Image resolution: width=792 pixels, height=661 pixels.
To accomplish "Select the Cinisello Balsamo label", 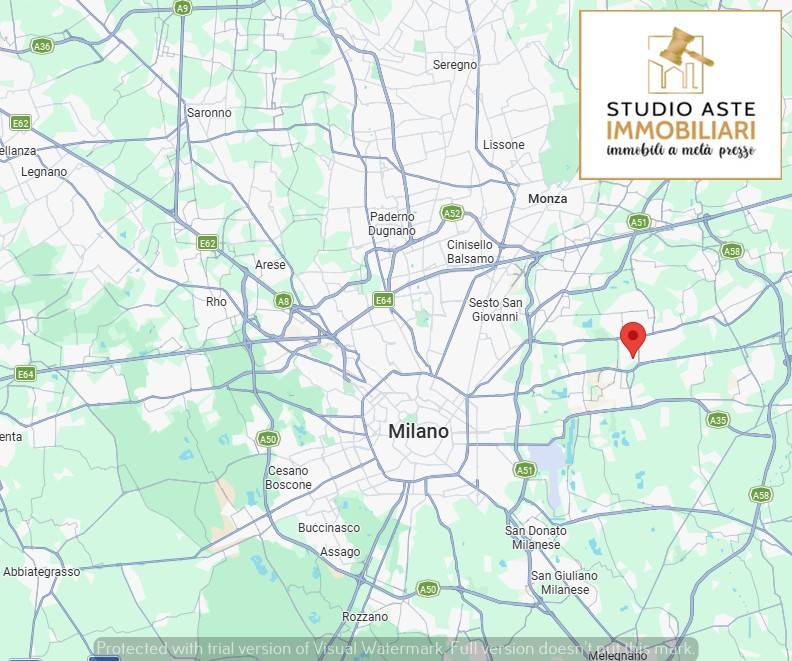I will [x=470, y=251].
